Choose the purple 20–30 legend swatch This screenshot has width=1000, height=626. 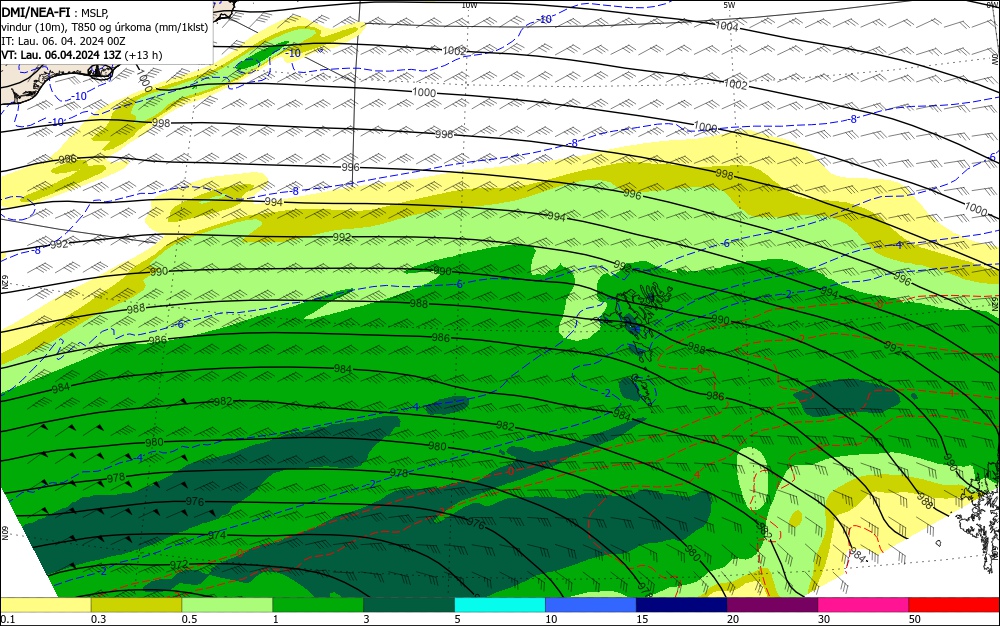point(772,605)
